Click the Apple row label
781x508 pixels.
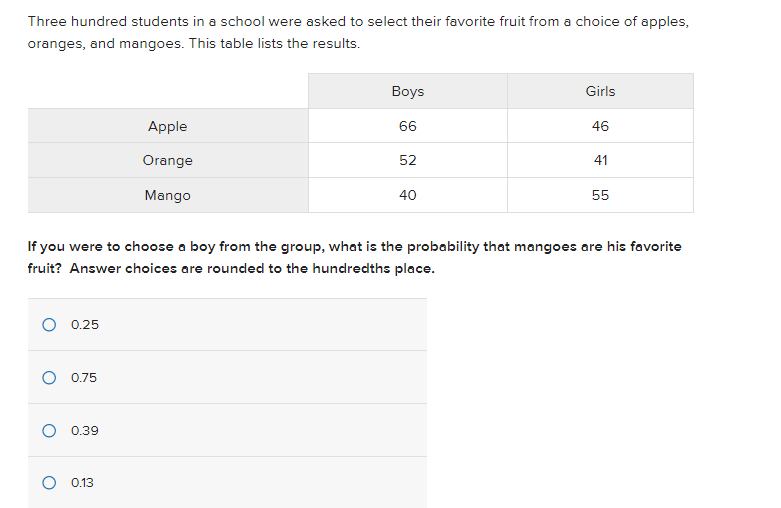(x=168, y=126)
